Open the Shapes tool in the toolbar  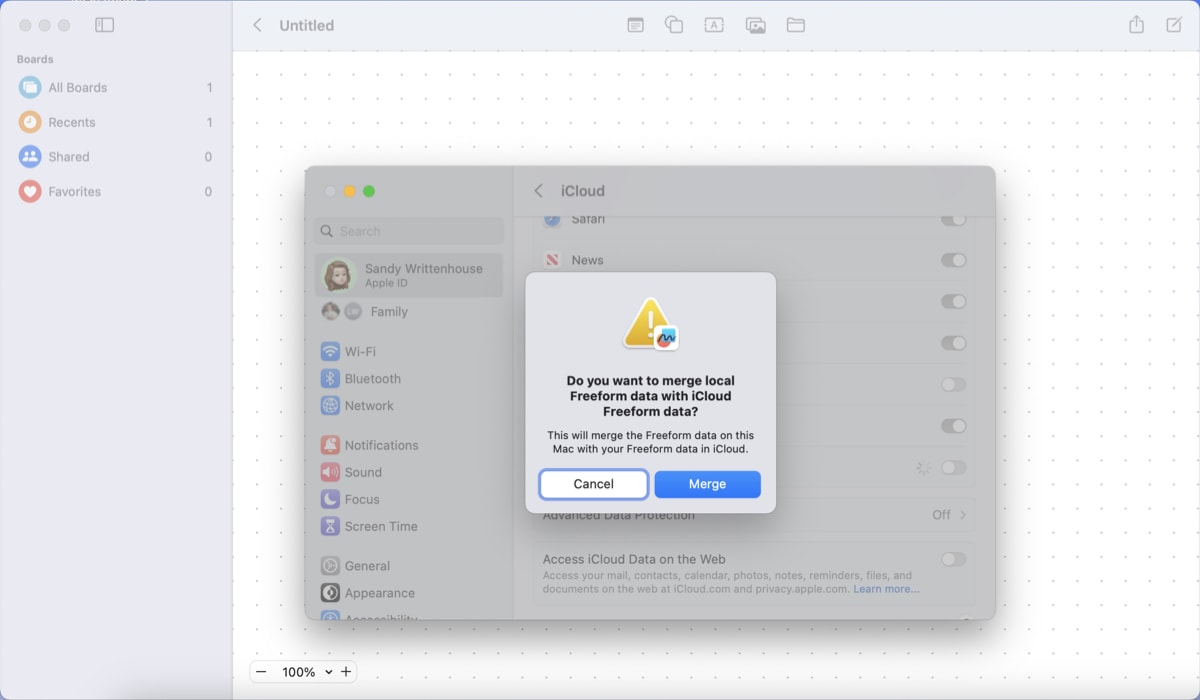coord(675,25)
